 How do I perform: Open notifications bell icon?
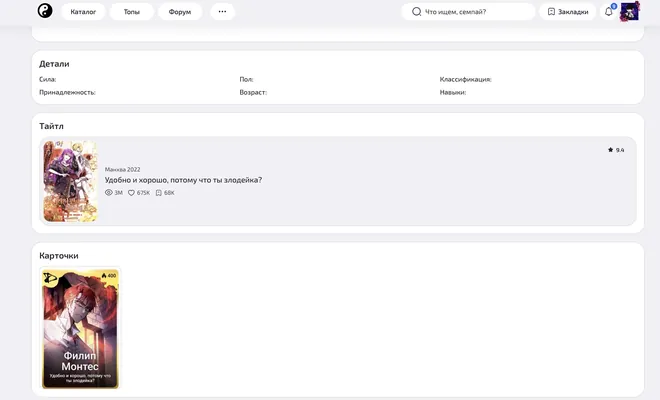pyautogui.click(x=609, y=12)
